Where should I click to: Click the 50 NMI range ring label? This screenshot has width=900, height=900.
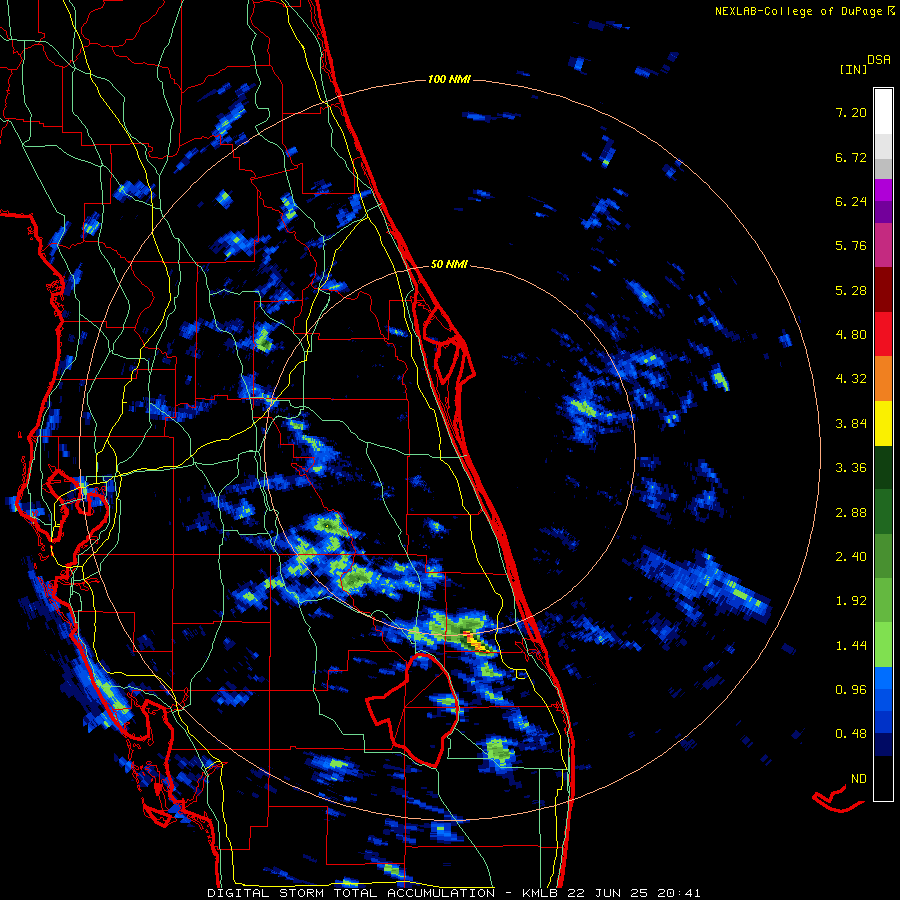point(449,264)
